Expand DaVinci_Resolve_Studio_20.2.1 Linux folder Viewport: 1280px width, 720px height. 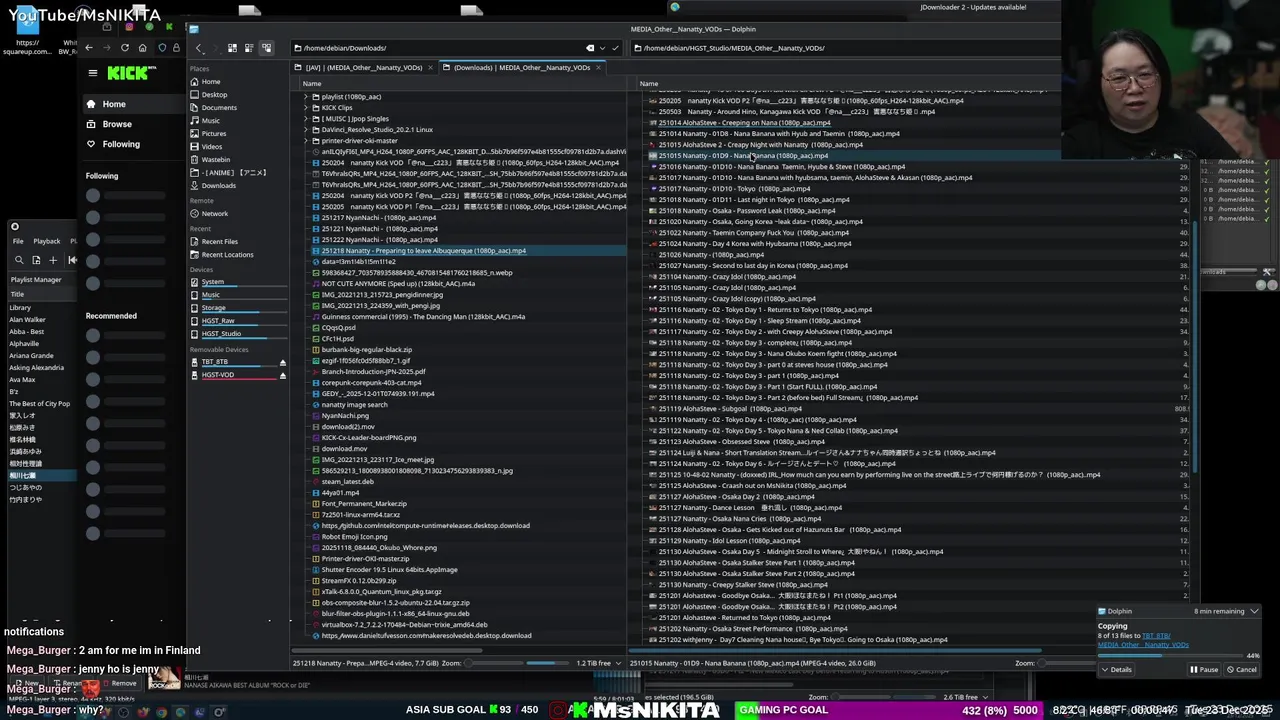point(305,130)
